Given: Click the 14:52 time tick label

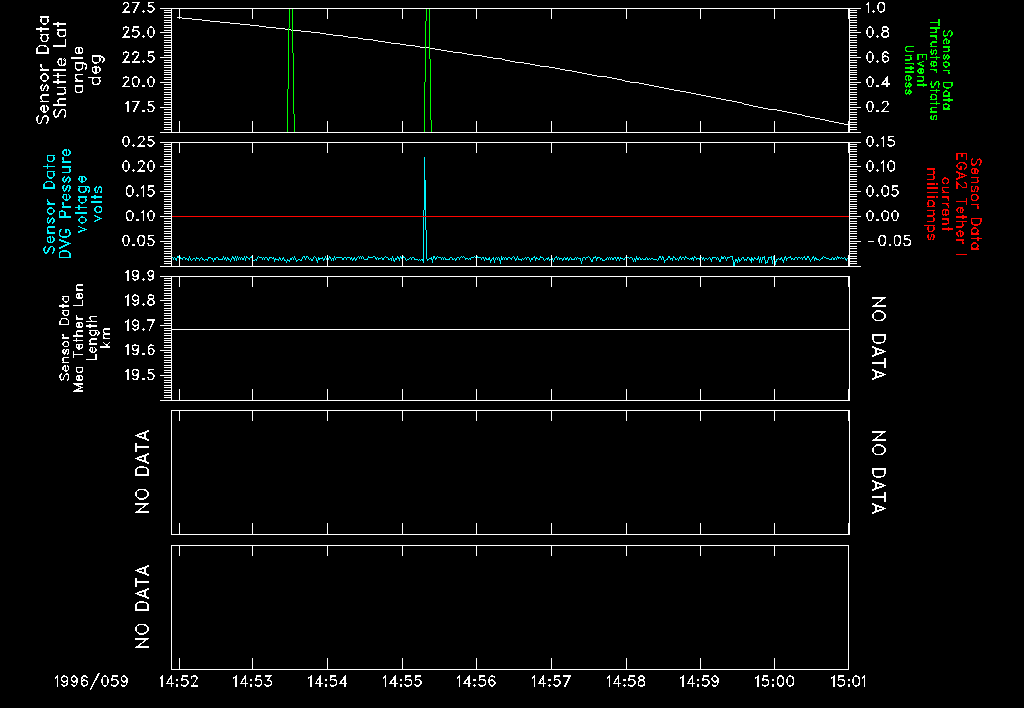Looking at the screenshot, I should (178, 681).
